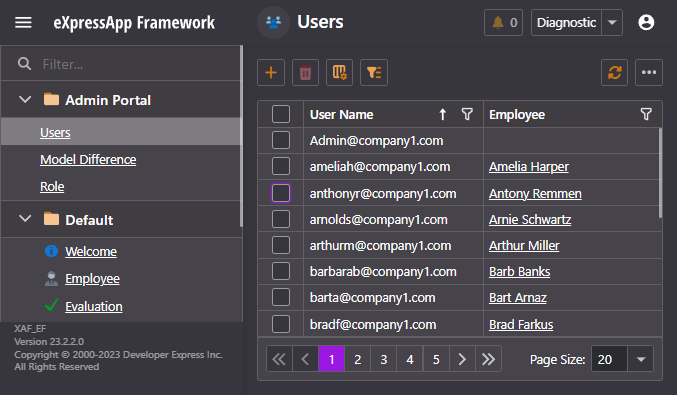Check the ameliah@company1.com row checkbox
Screen dimensions: 677x395
pyautogui.click(x=281, y=166)
